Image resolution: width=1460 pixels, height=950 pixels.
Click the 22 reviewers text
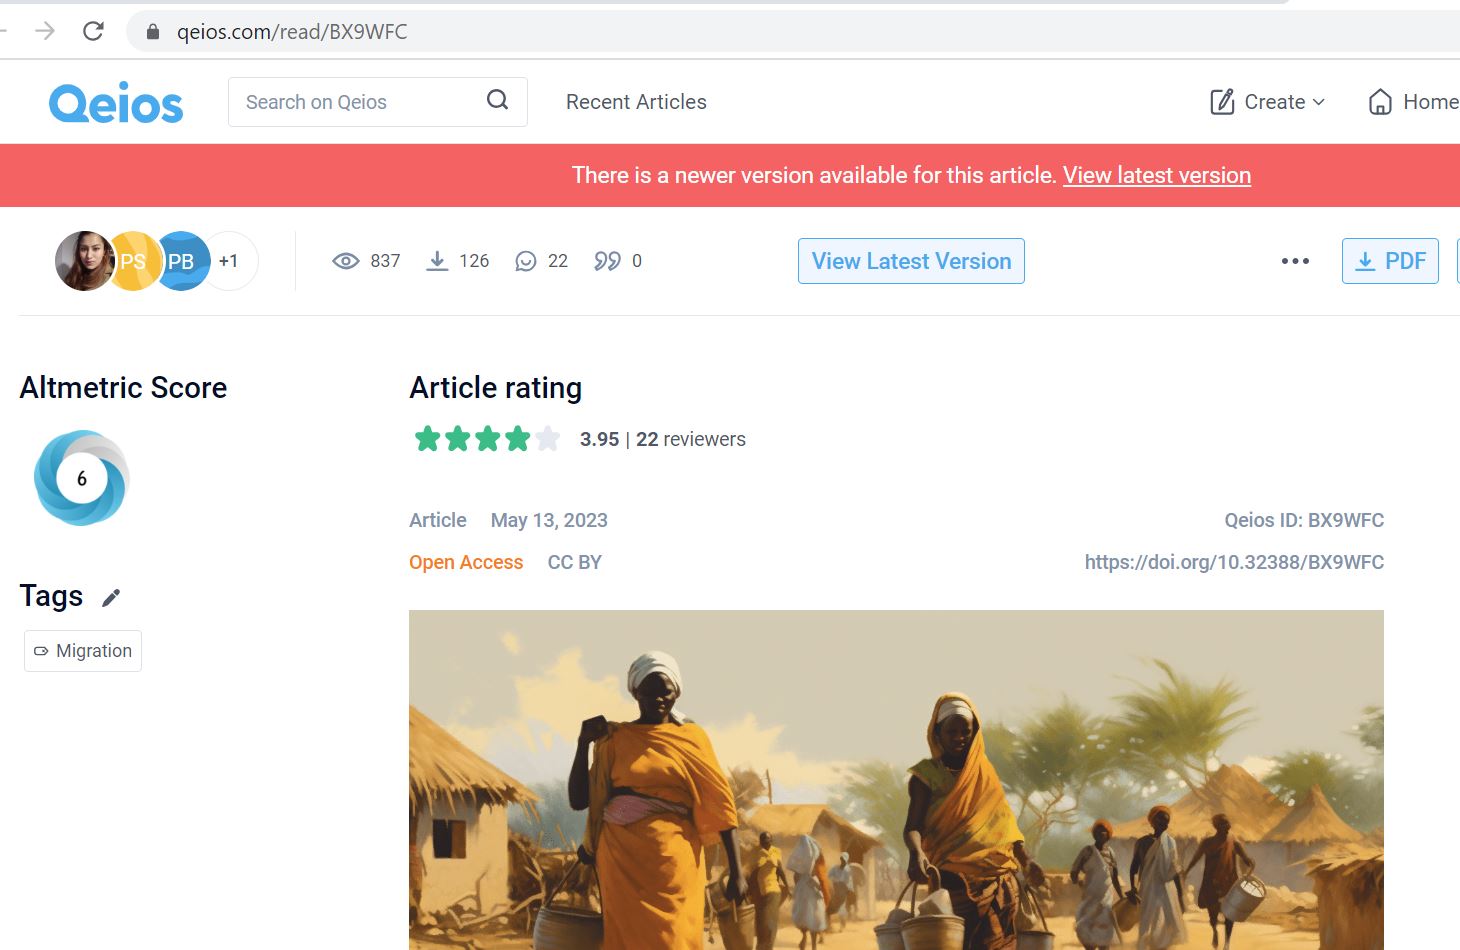(x=691, y=439)
